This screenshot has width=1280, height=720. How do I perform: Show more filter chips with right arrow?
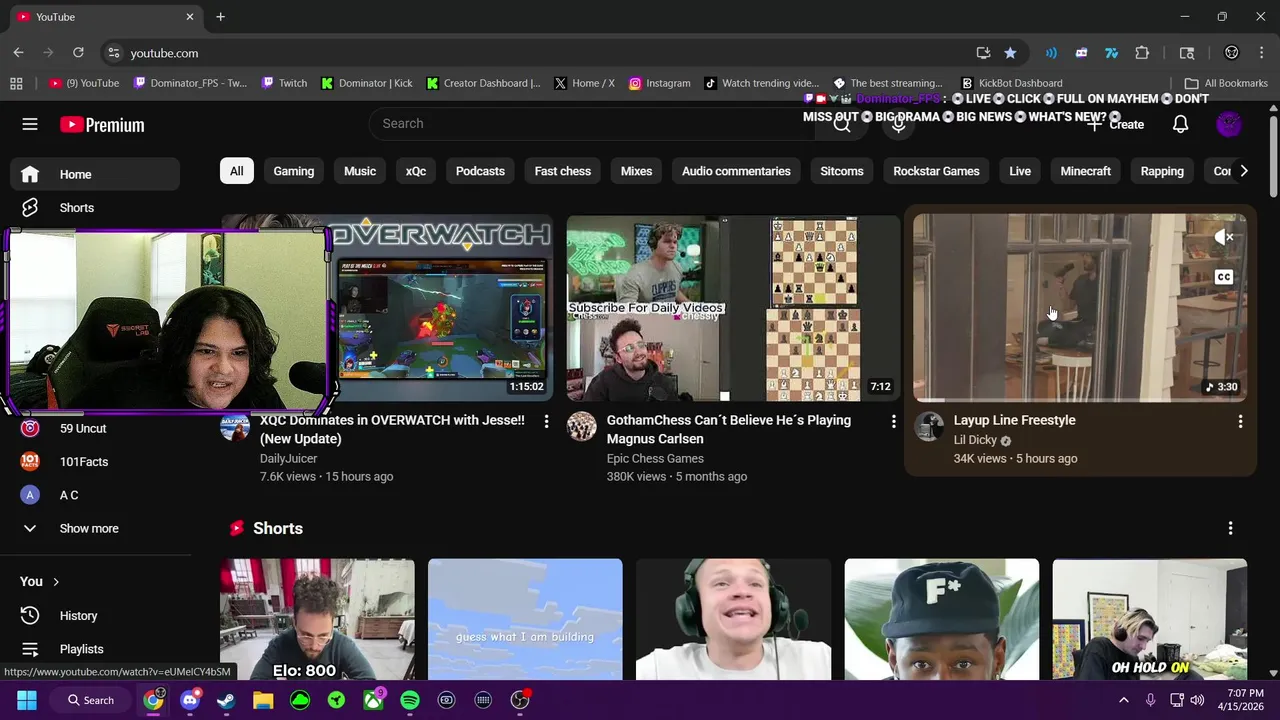coord(1243,171)
